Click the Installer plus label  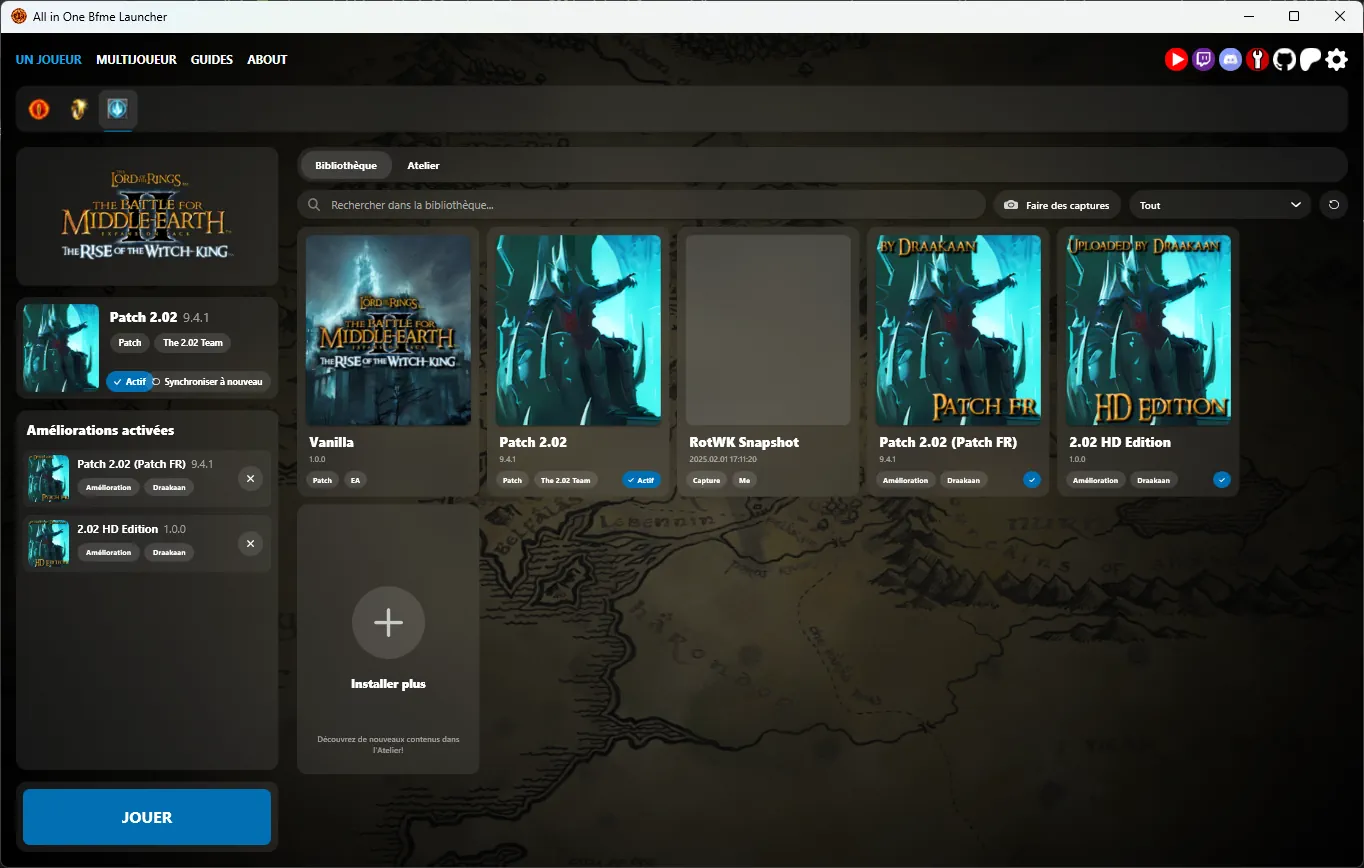pos(388,684)
